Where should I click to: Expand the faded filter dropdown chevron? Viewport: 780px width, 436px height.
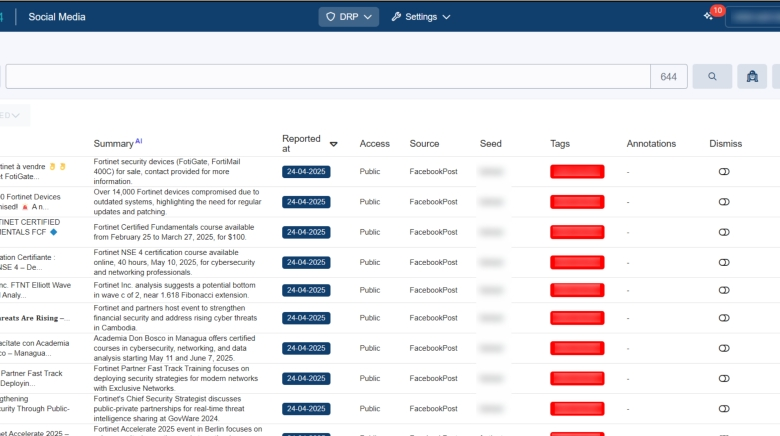tap(15, 115)
